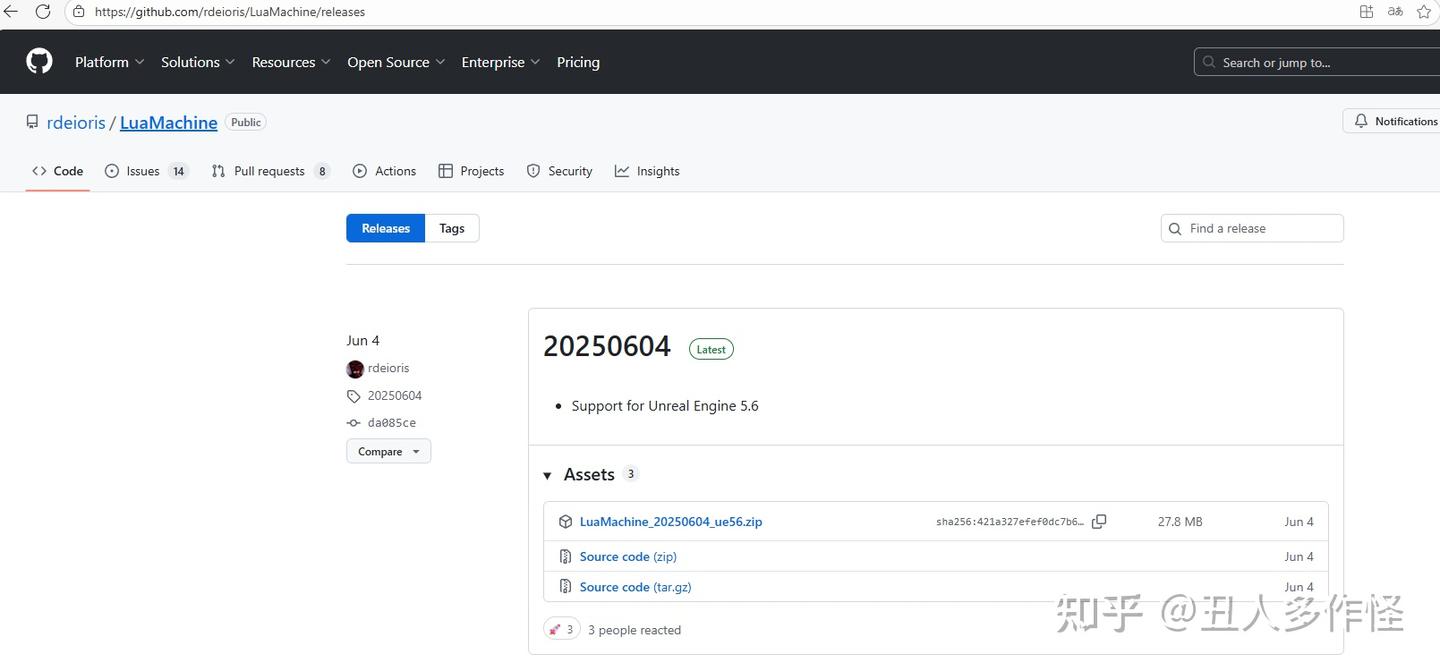Open the Compare dropdown button
1440x671 pixels.
389,452
